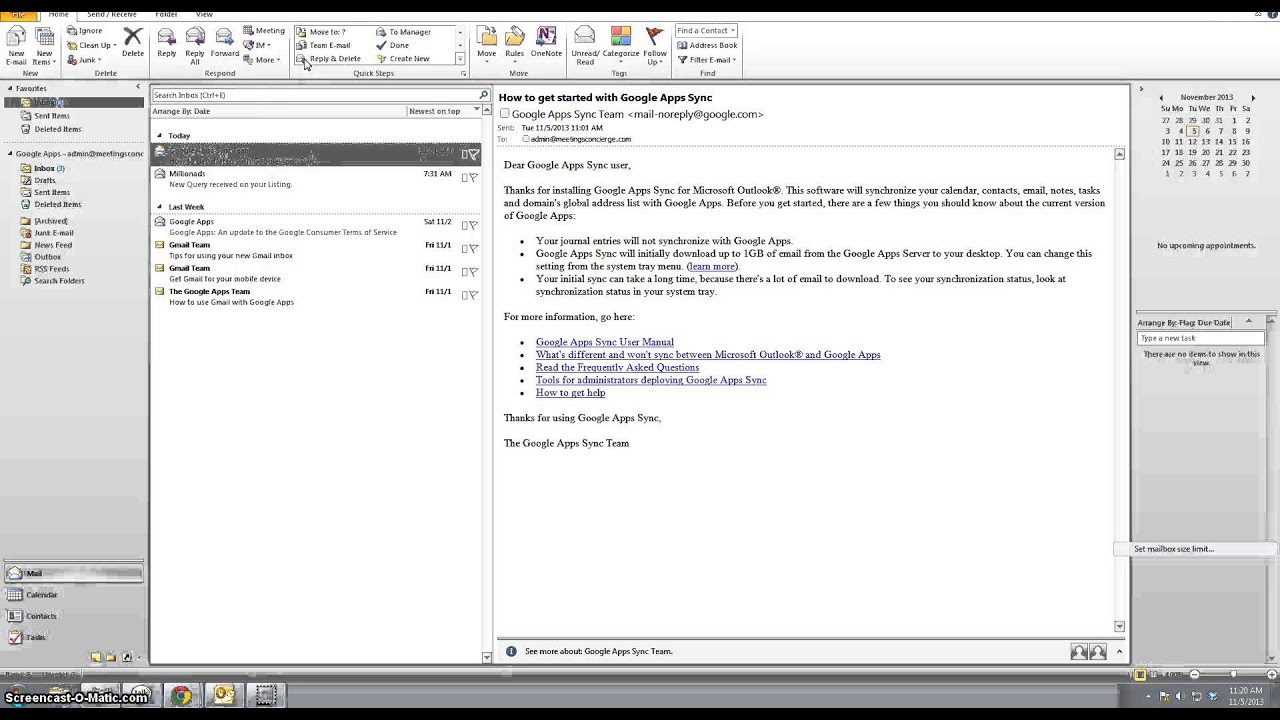This screenshot has width=1280, height=720.
Task: Flag the Tips for using your new Gmail inbox message
Action: (x=473, y=248)
